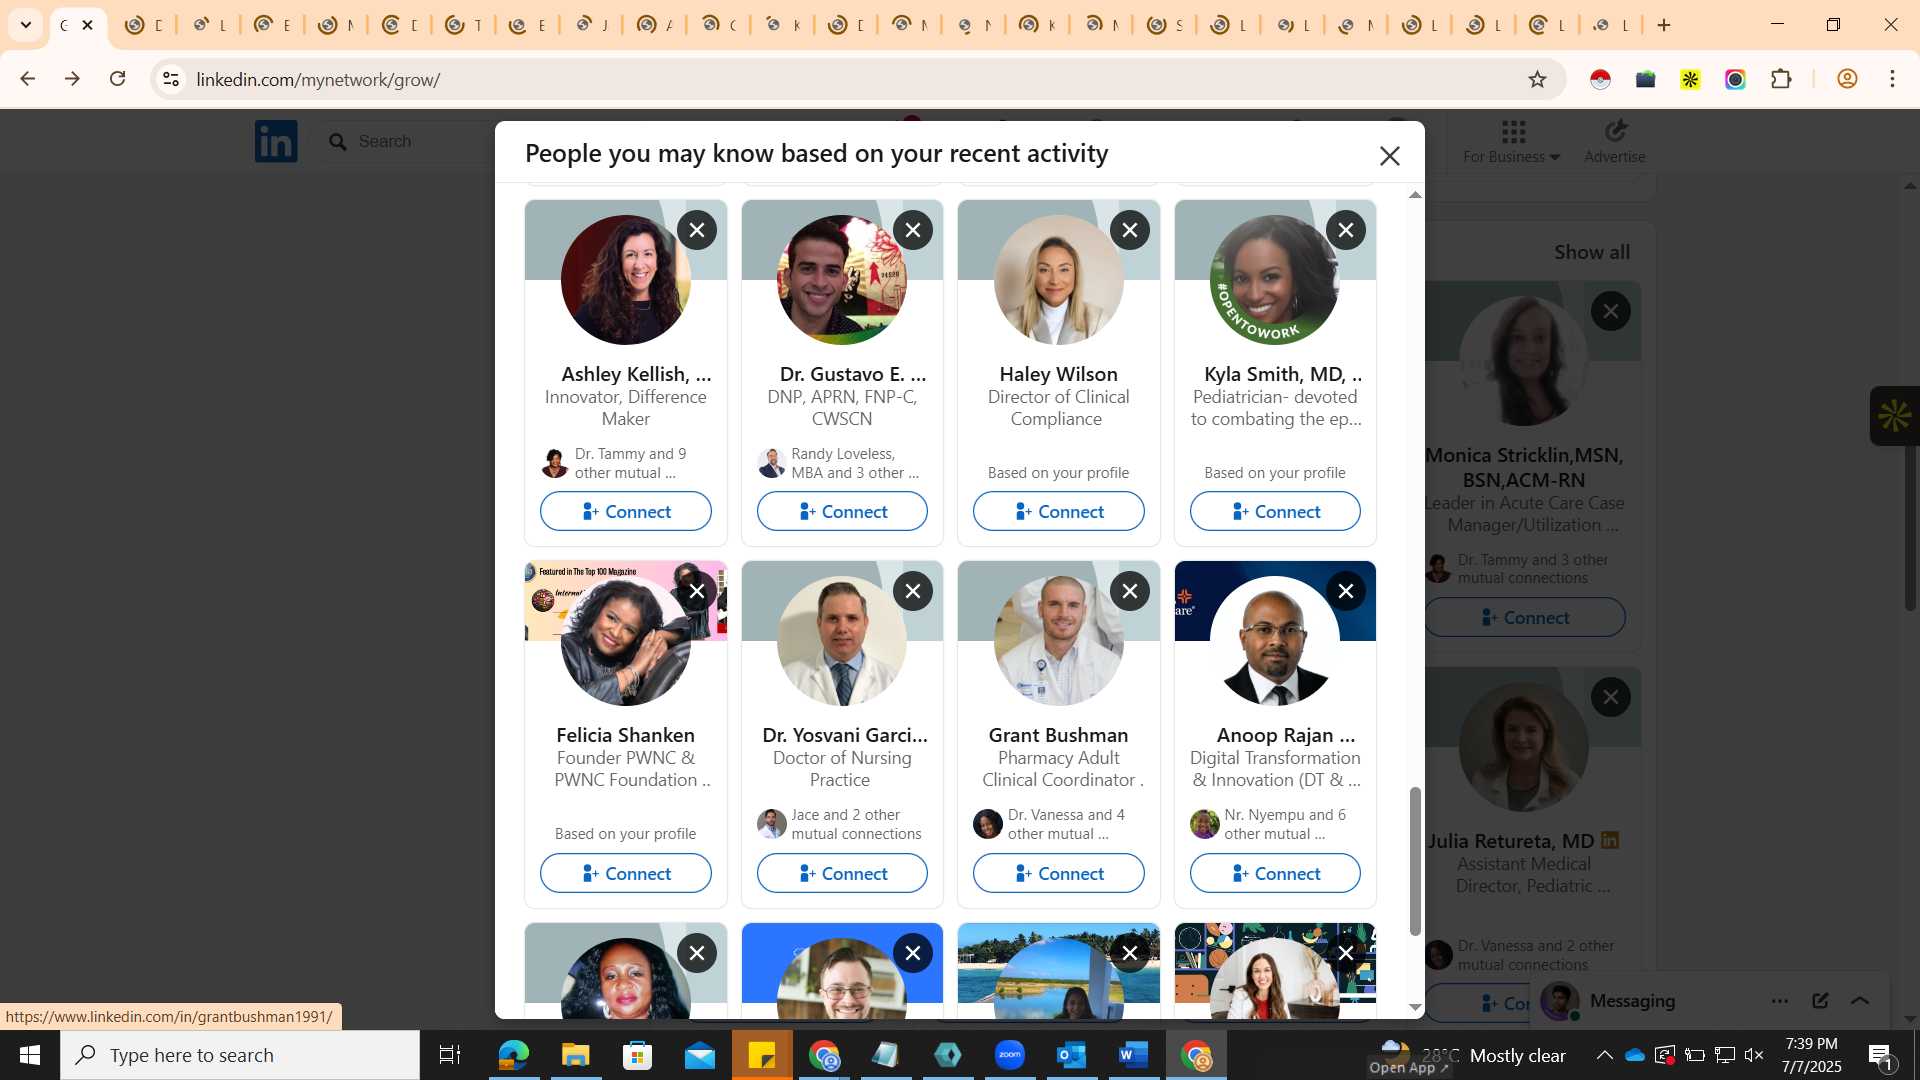Open Chrome profile avatar menu
The width and height of the screenshot is (1920, 1080).
click(1847, 79)
